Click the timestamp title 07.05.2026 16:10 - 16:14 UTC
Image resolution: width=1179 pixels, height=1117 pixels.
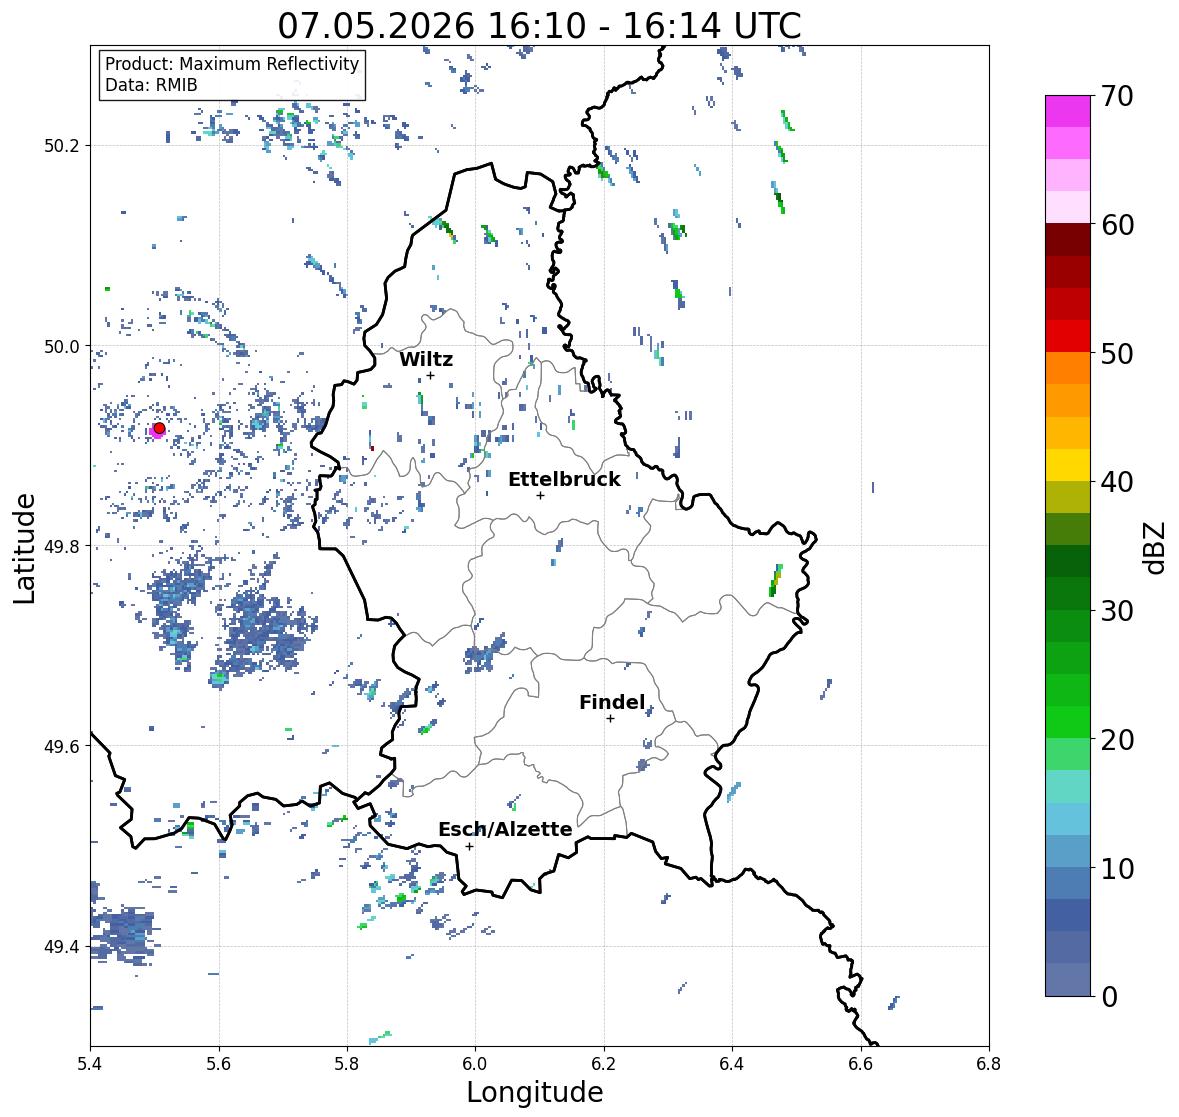pos(539,26)
